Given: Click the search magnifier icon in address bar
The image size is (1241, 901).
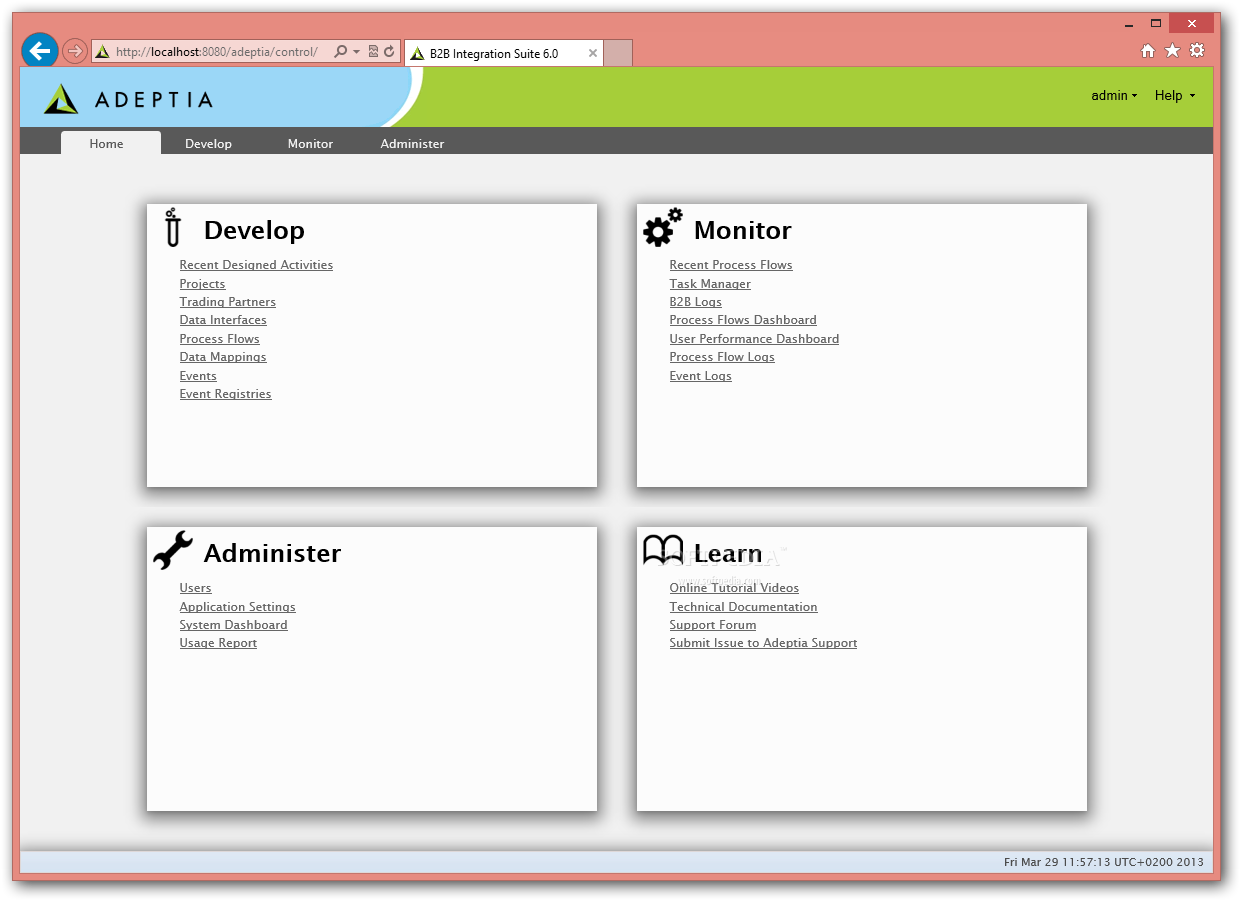Looking at the screenshot, I should [x=340, y=52].
